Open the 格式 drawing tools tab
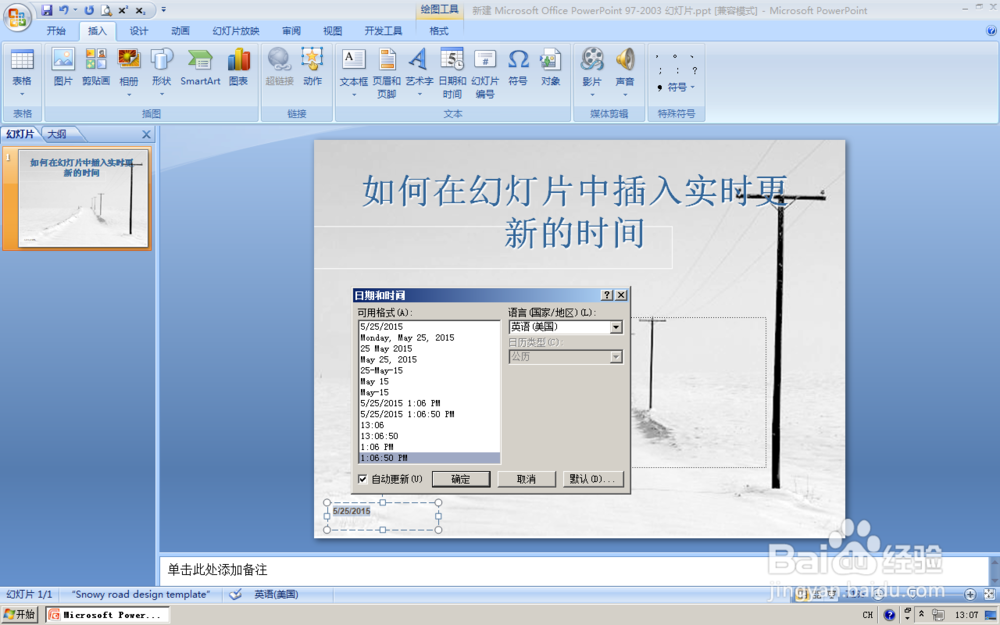1000x625 pixels. [x=439, y=31]
